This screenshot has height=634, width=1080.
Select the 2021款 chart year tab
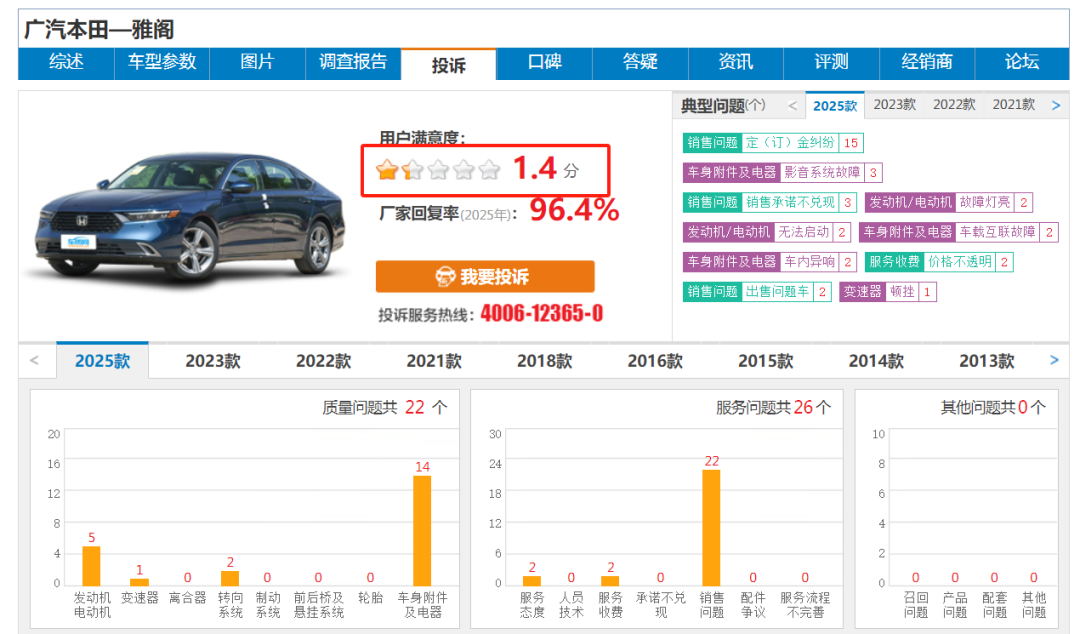(434, 361)
